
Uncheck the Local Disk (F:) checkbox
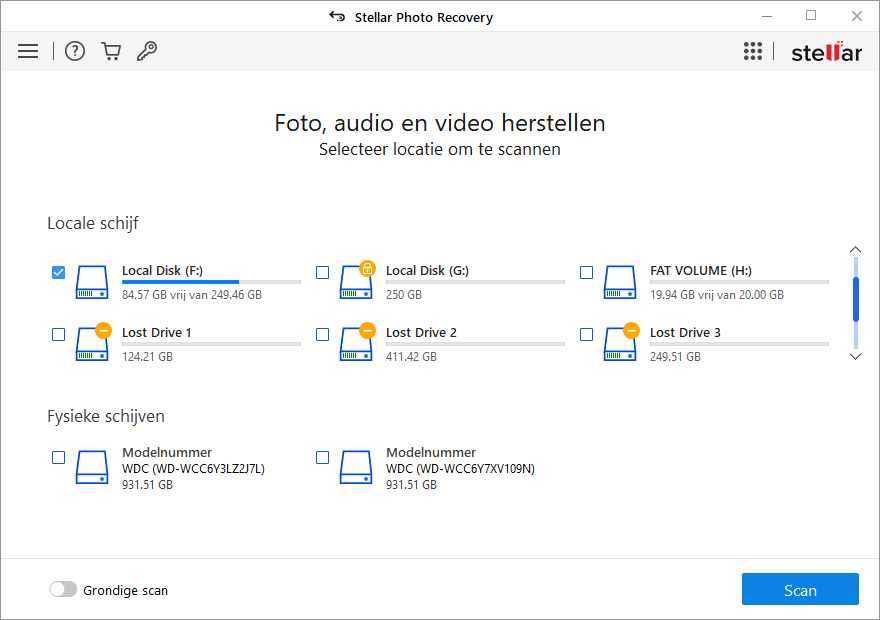[59, 272]
